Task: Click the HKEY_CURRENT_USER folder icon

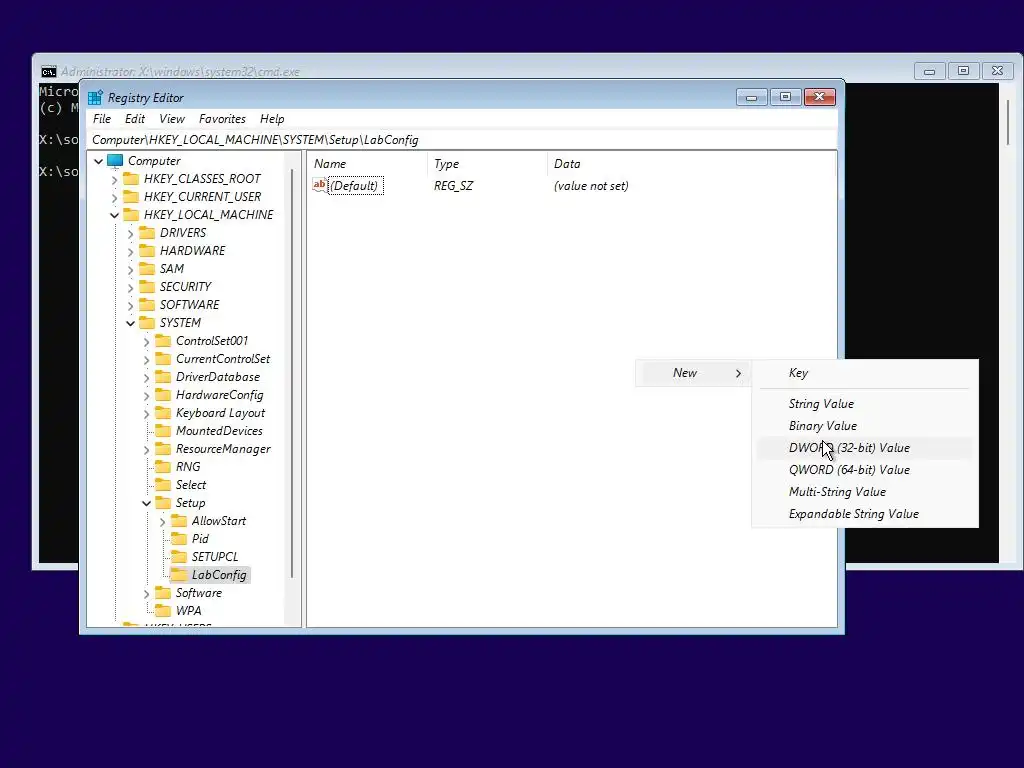Action: point(131,197)
